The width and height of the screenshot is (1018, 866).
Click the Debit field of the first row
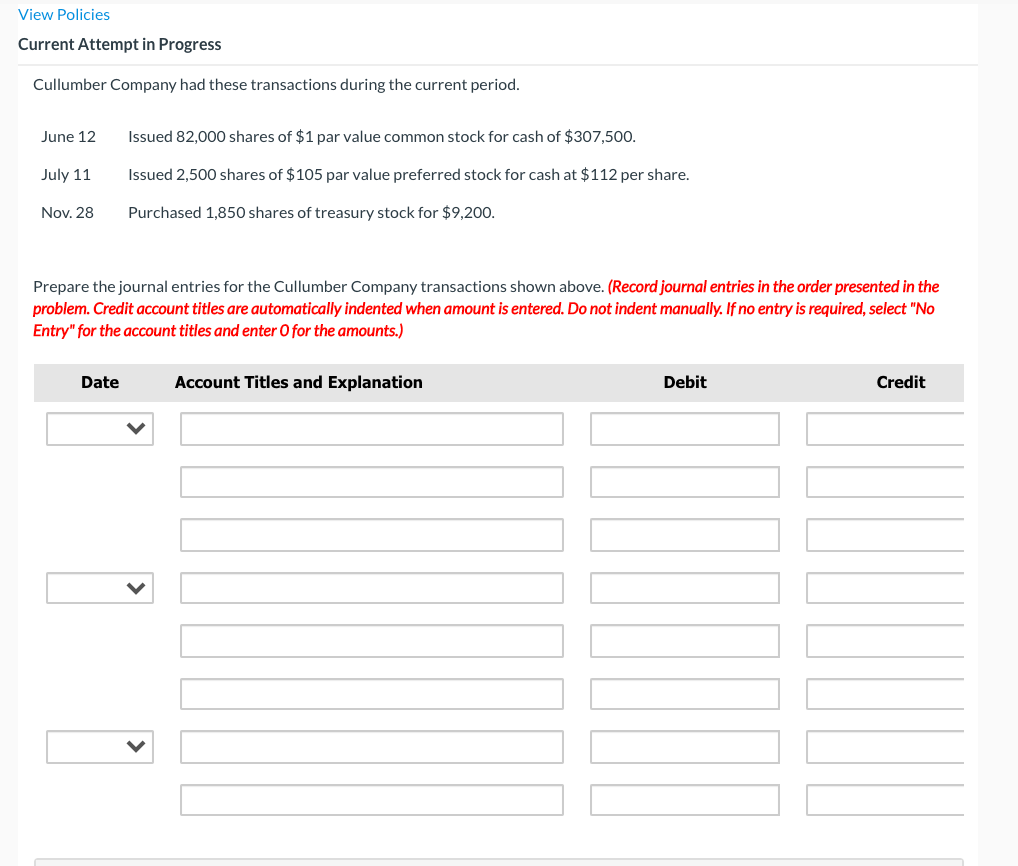[x=684, y=428]
